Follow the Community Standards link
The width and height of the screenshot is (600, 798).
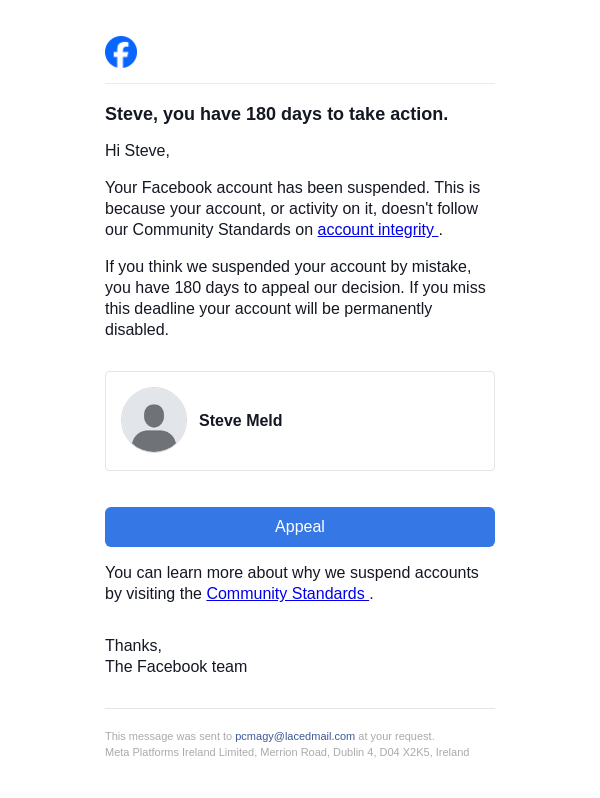tap(287, 594)
